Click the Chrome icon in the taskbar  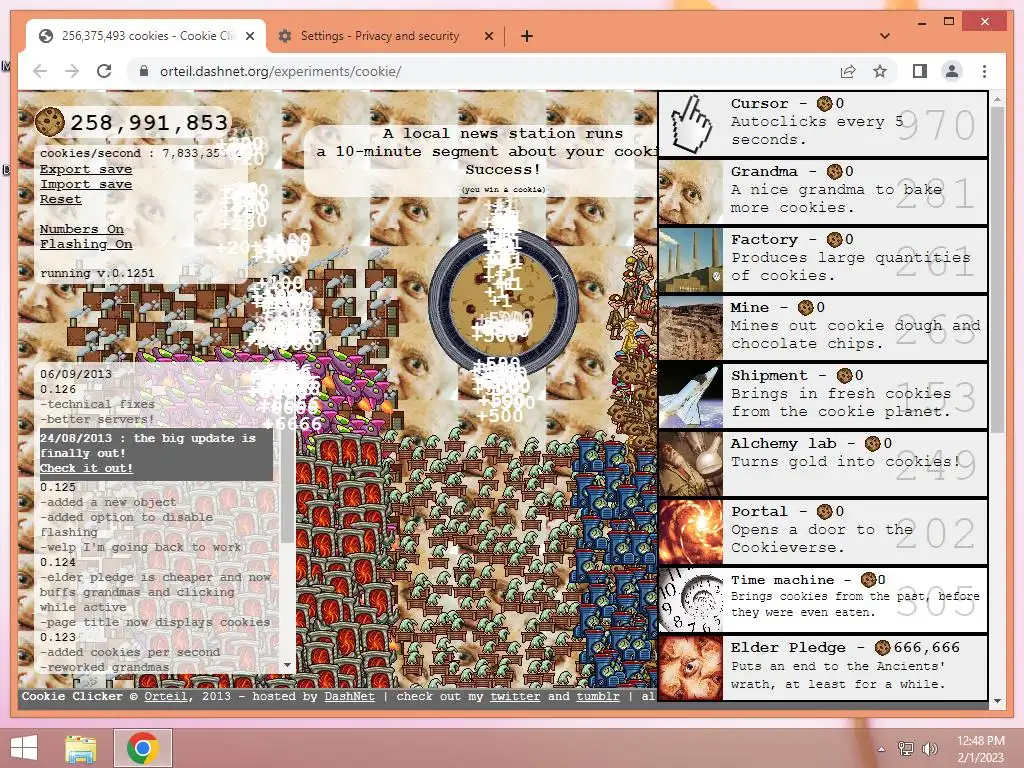click(143, 748)
